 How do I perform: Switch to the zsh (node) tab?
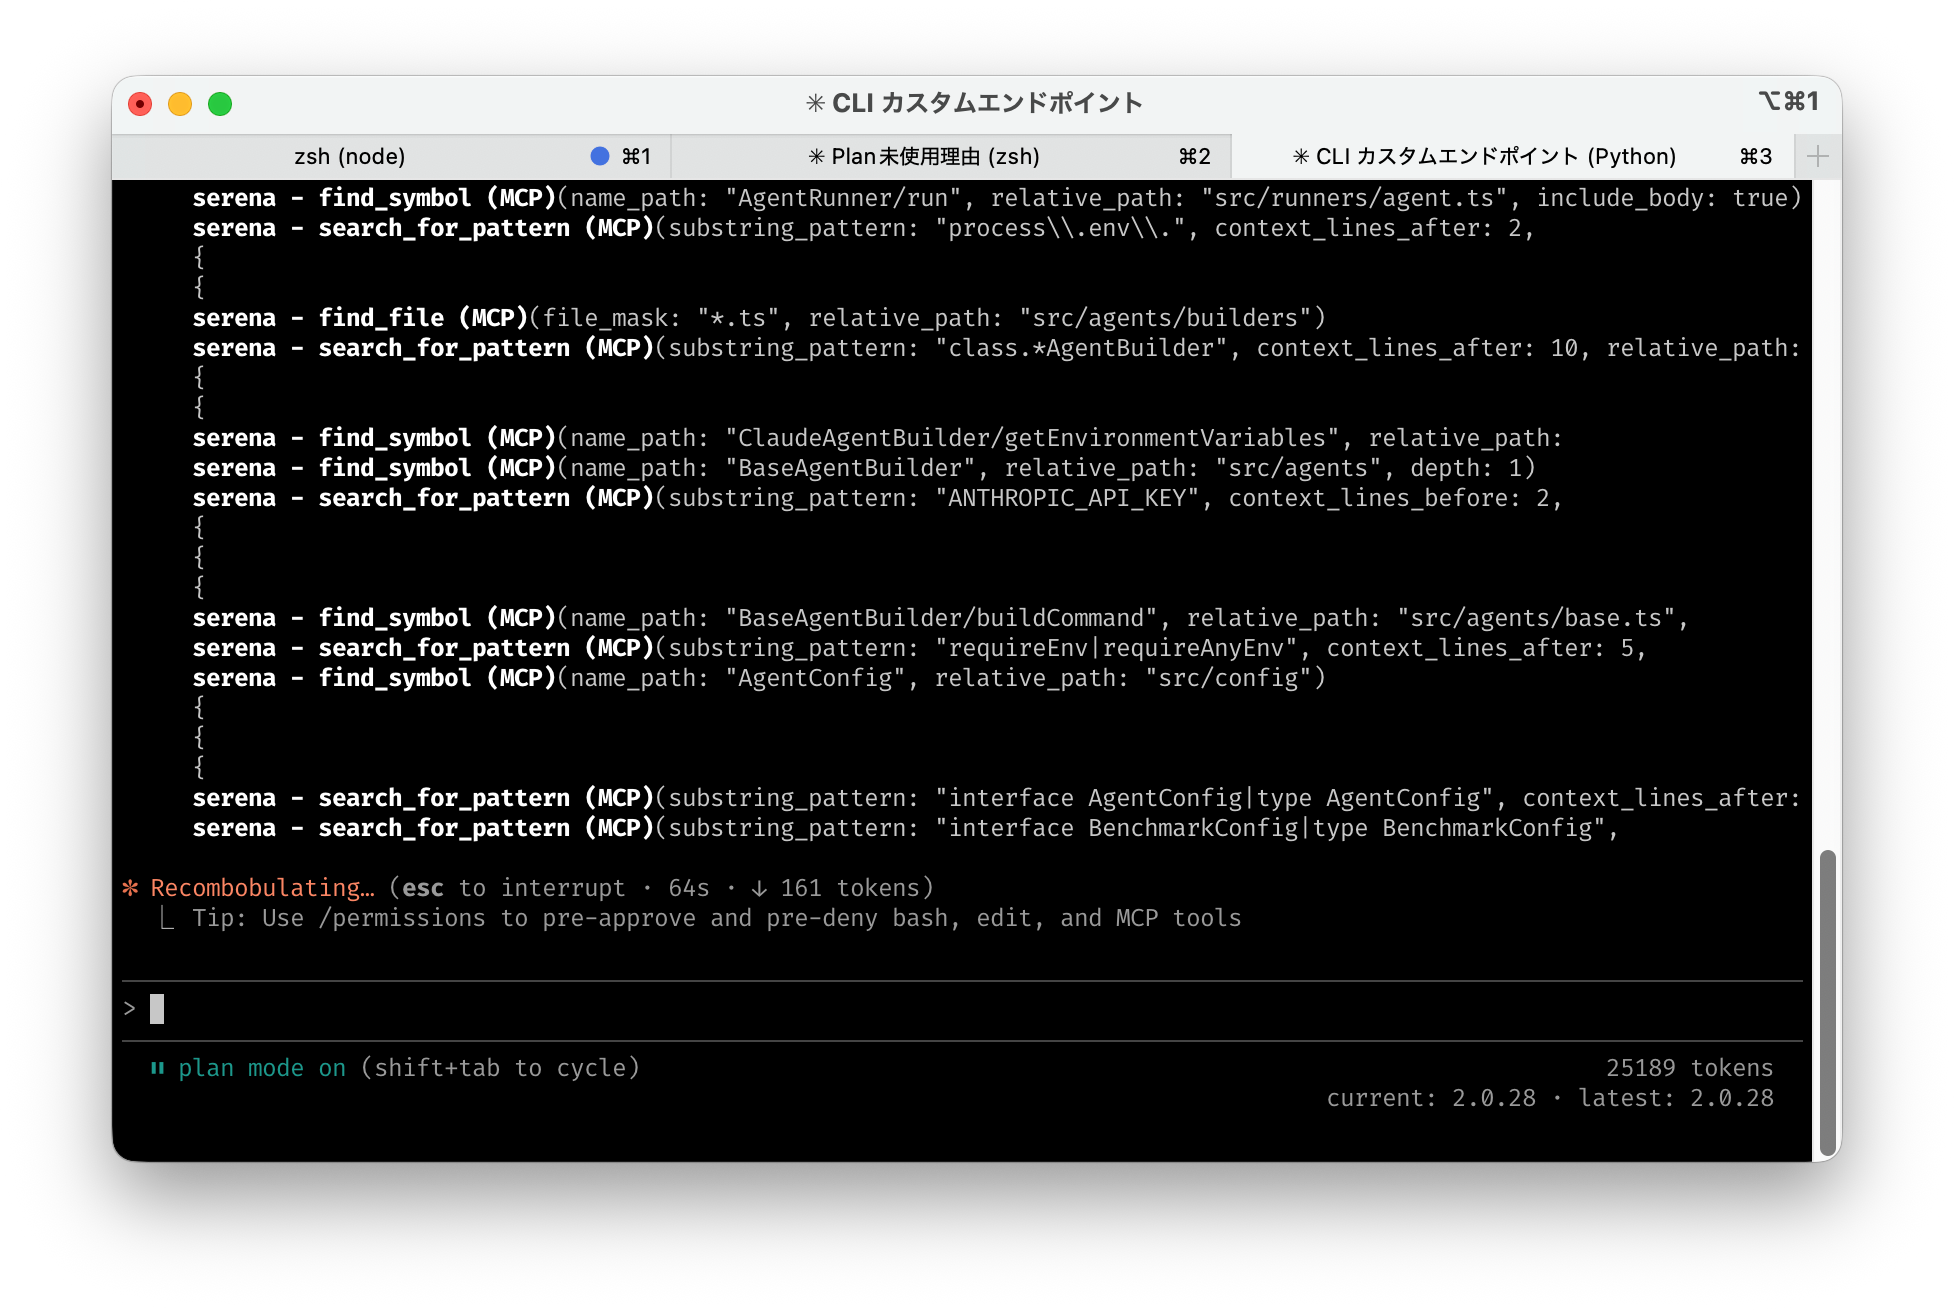(349, 156)
